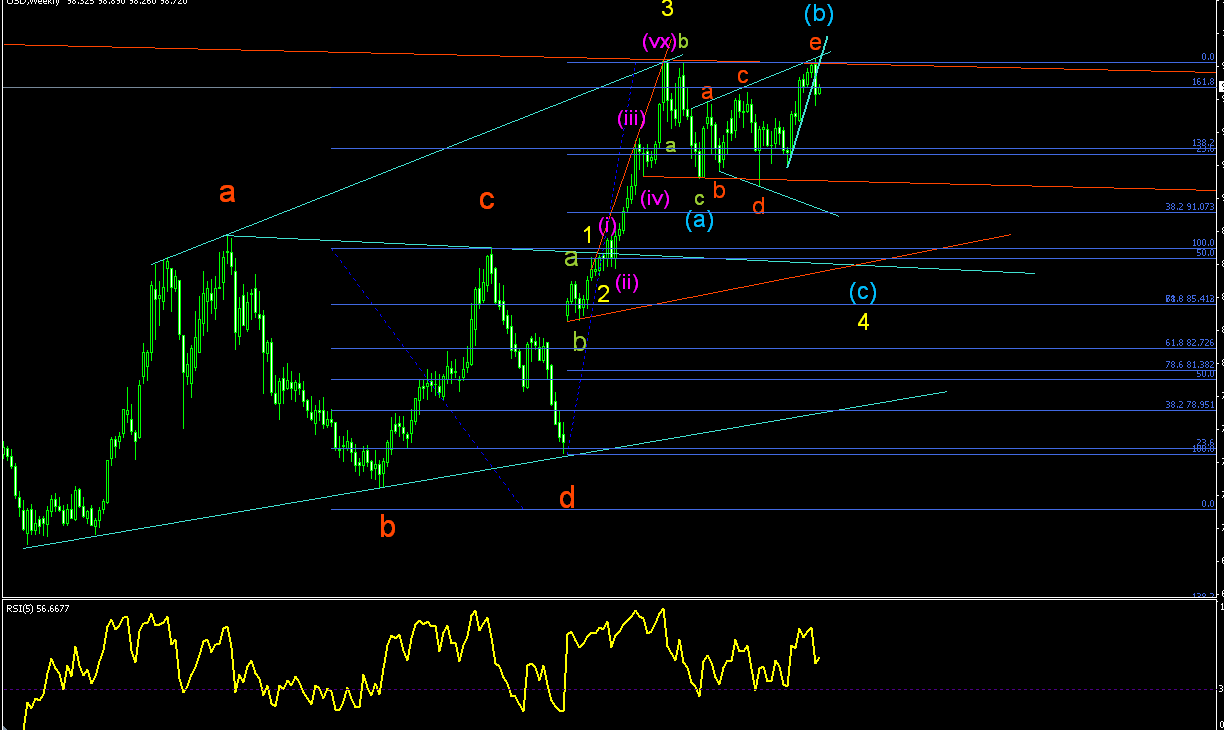
Task: Click the magenta (i) wave label
Action: [x=607, y=224]
